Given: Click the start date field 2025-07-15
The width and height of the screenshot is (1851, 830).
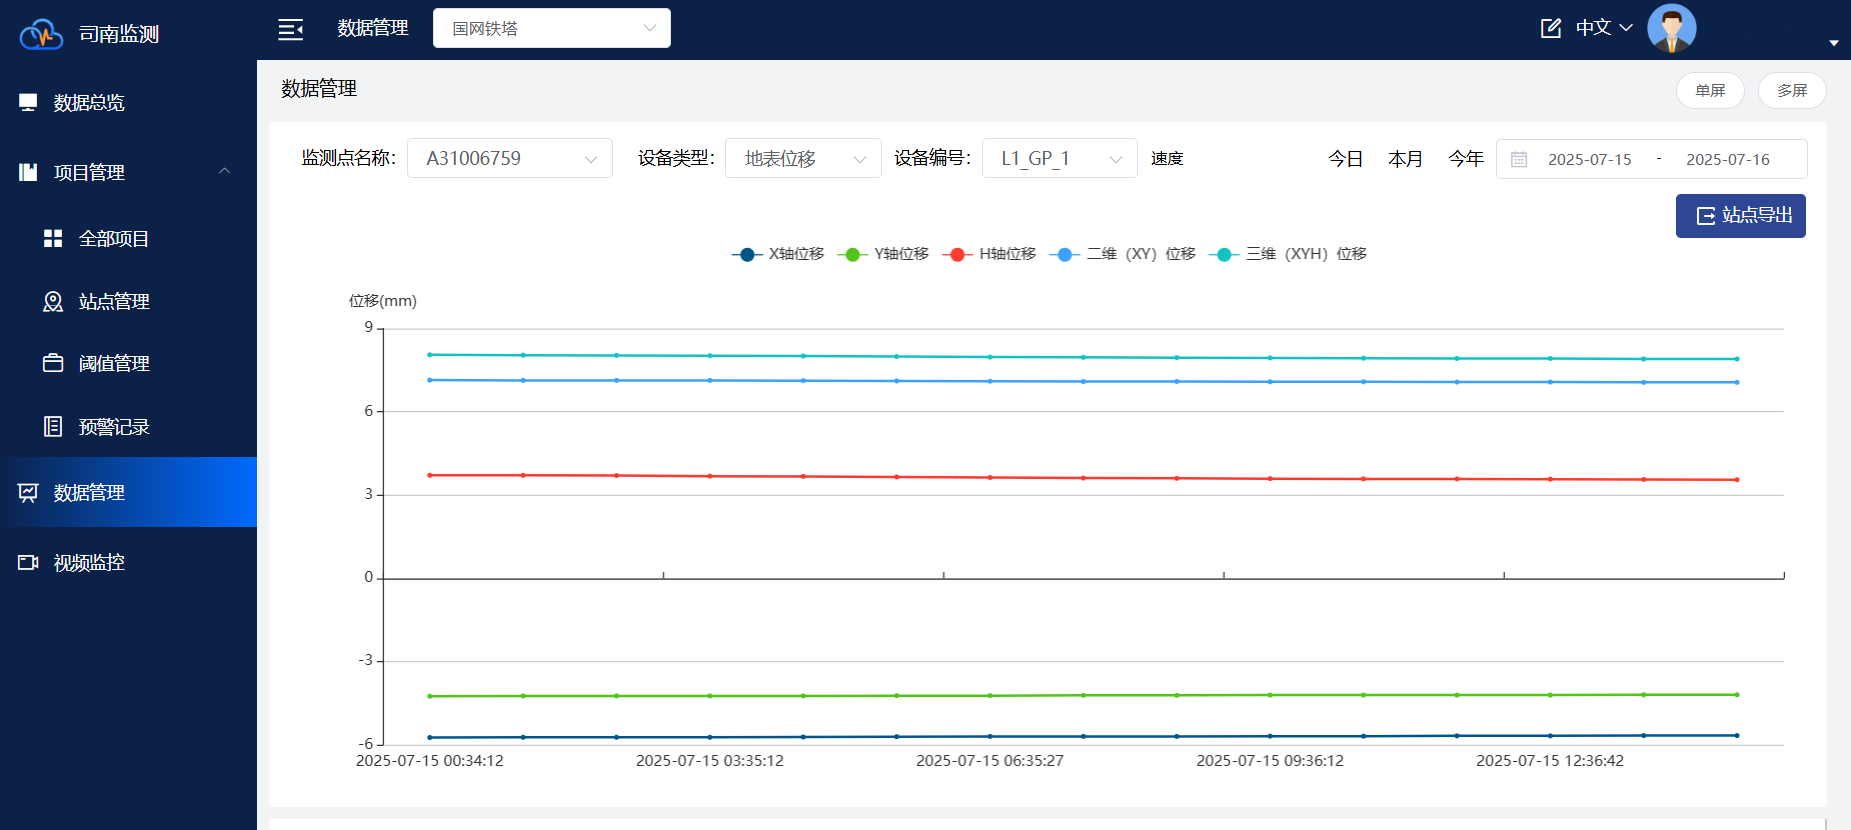Looking at the screenshot, I should (1589, 159).
